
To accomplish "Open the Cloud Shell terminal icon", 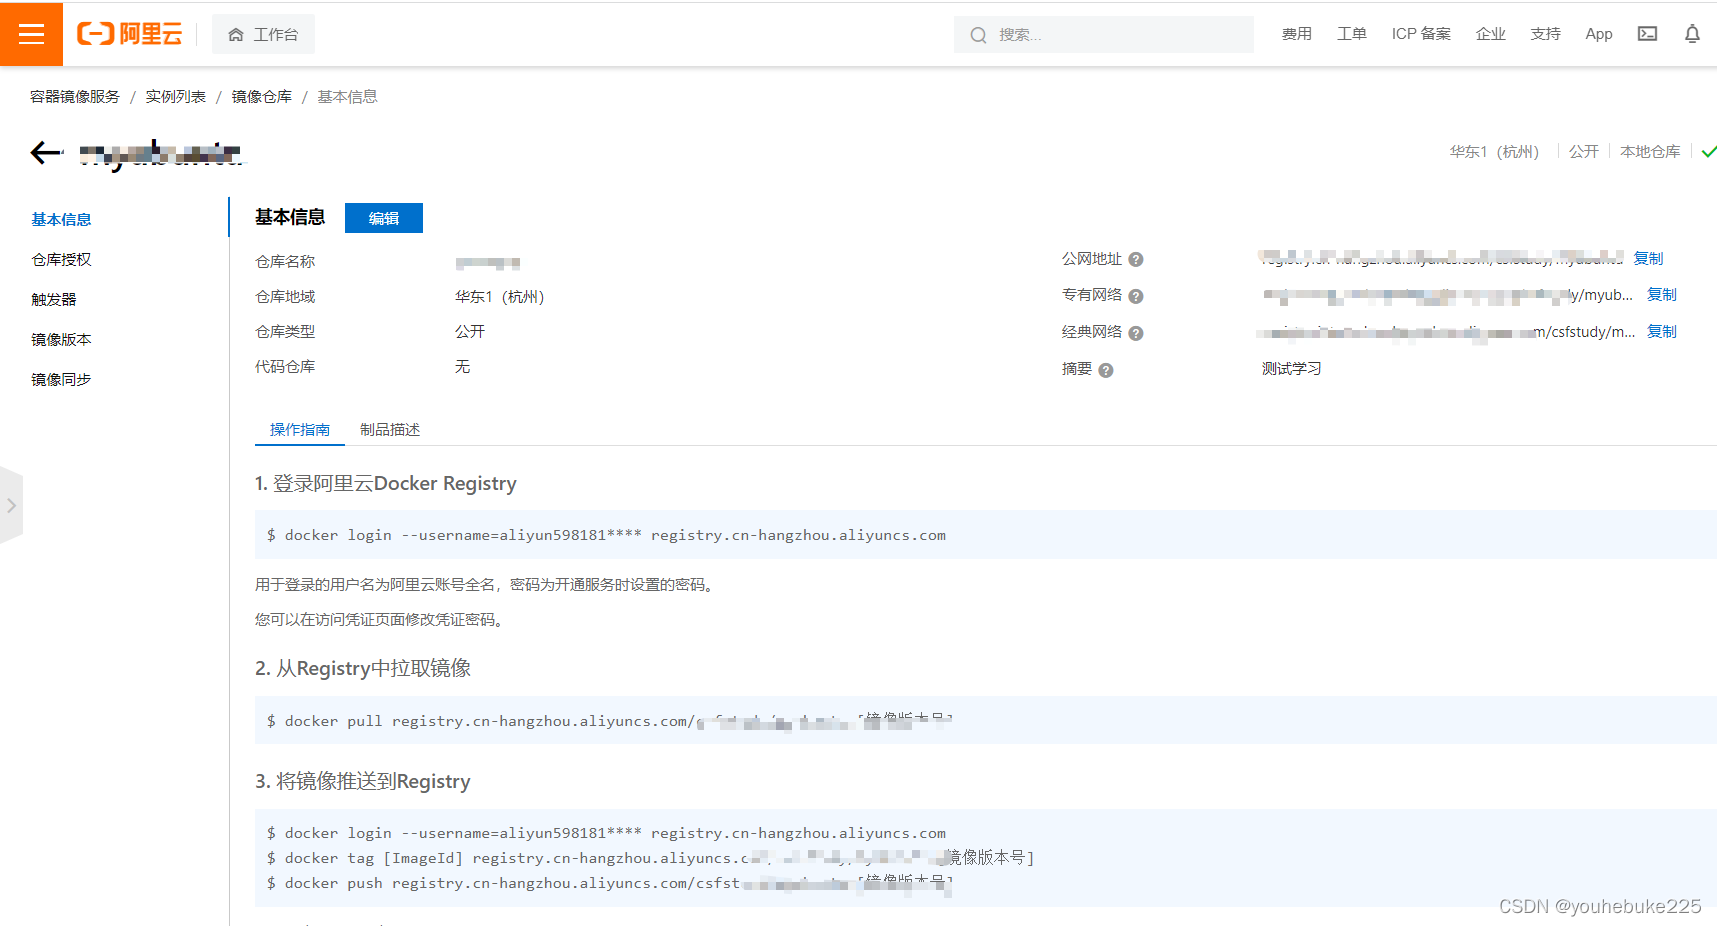I will (1647, 34).
